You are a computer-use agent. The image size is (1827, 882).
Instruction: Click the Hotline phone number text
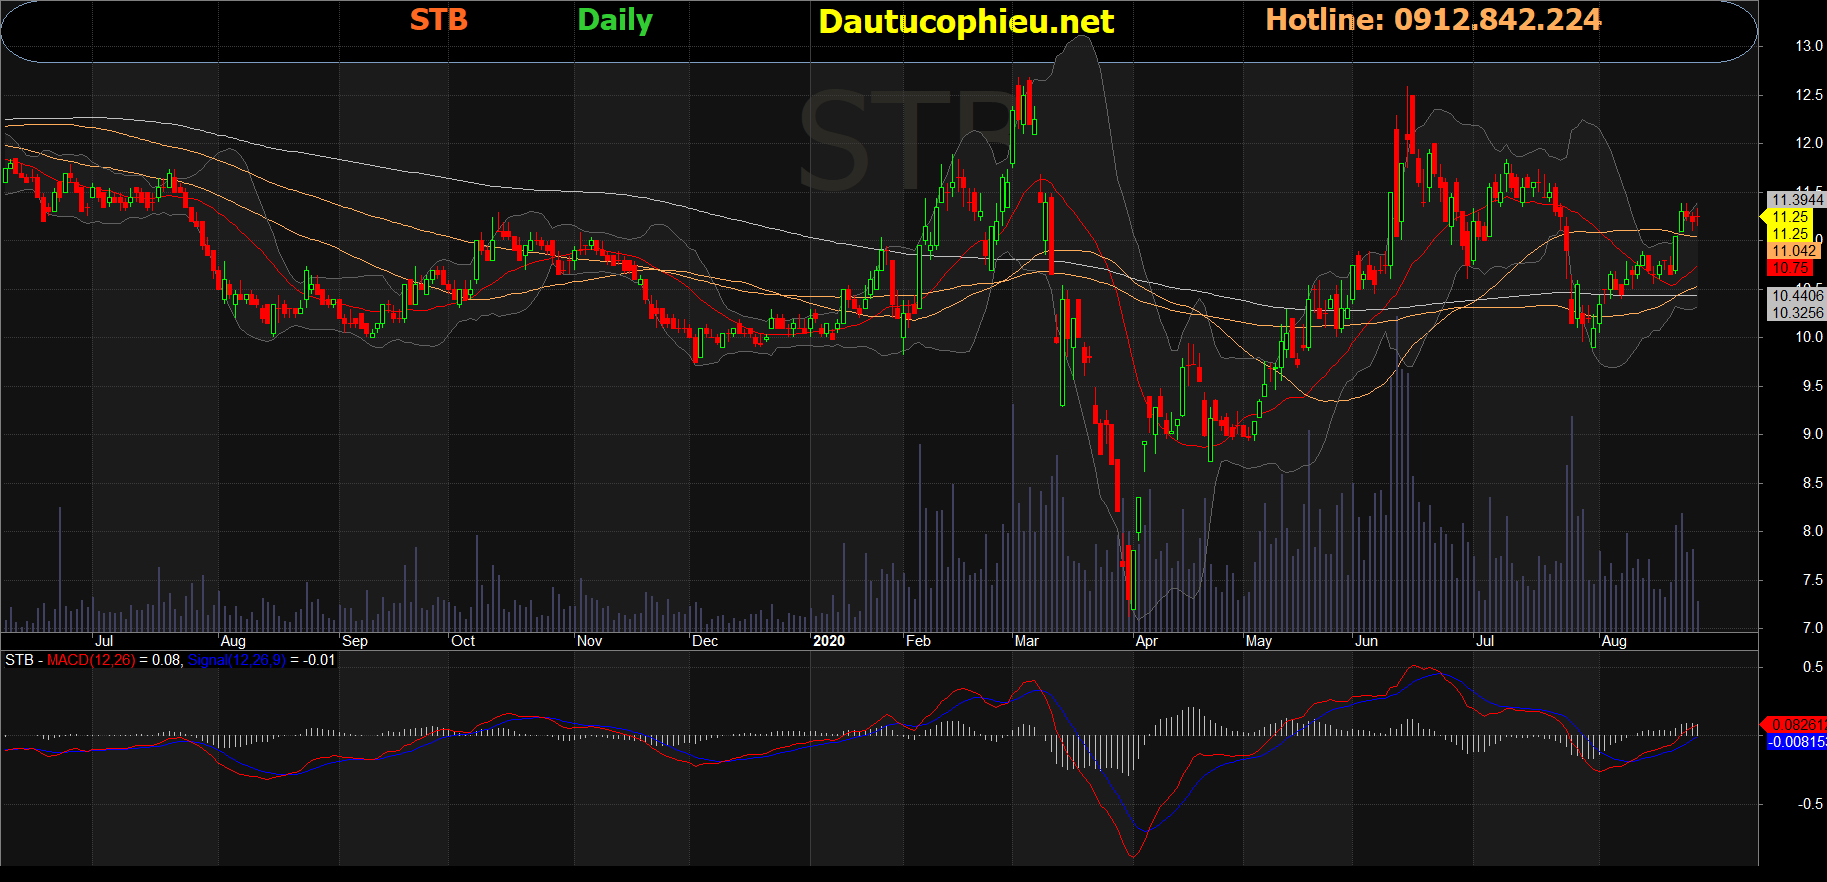(x=1433, y=20)
